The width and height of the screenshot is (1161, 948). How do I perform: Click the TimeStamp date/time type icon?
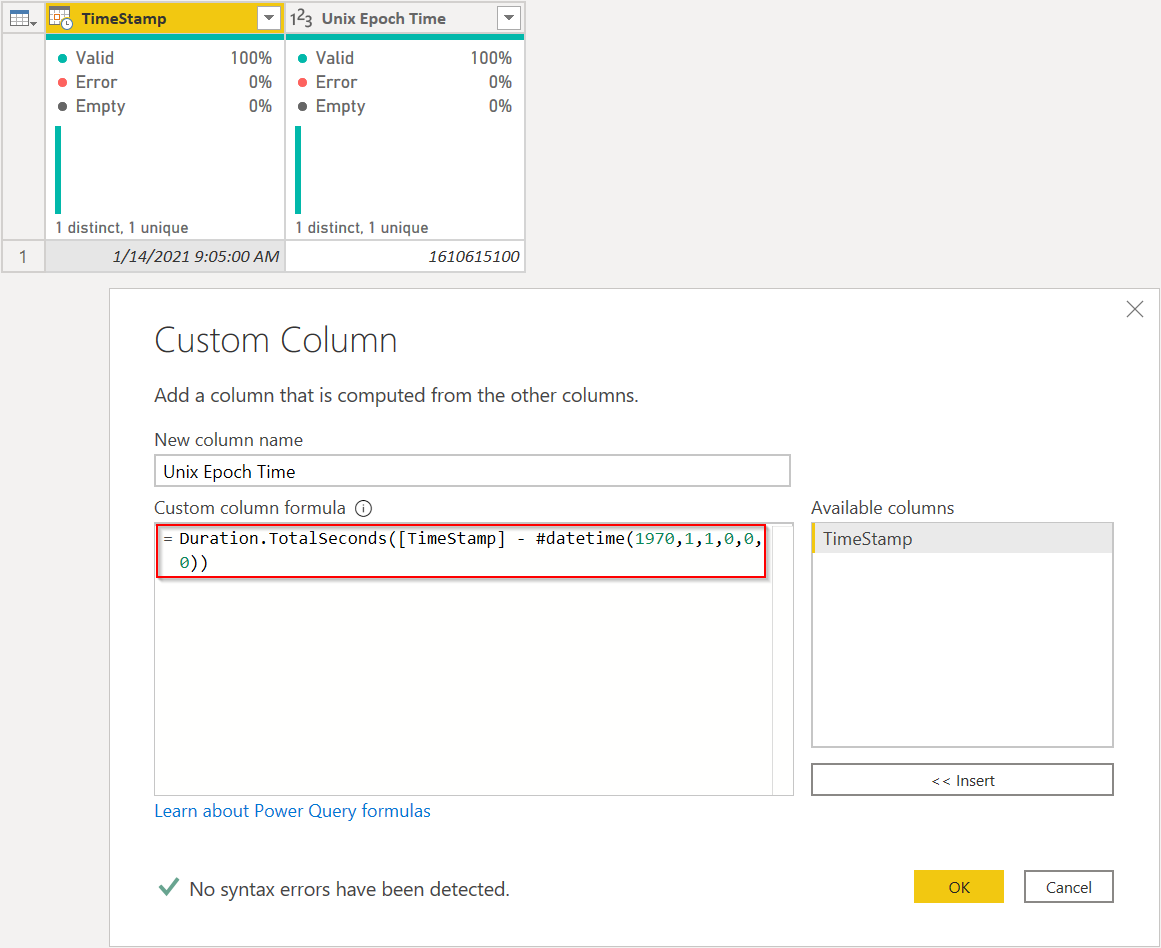[x=61, y=19]
